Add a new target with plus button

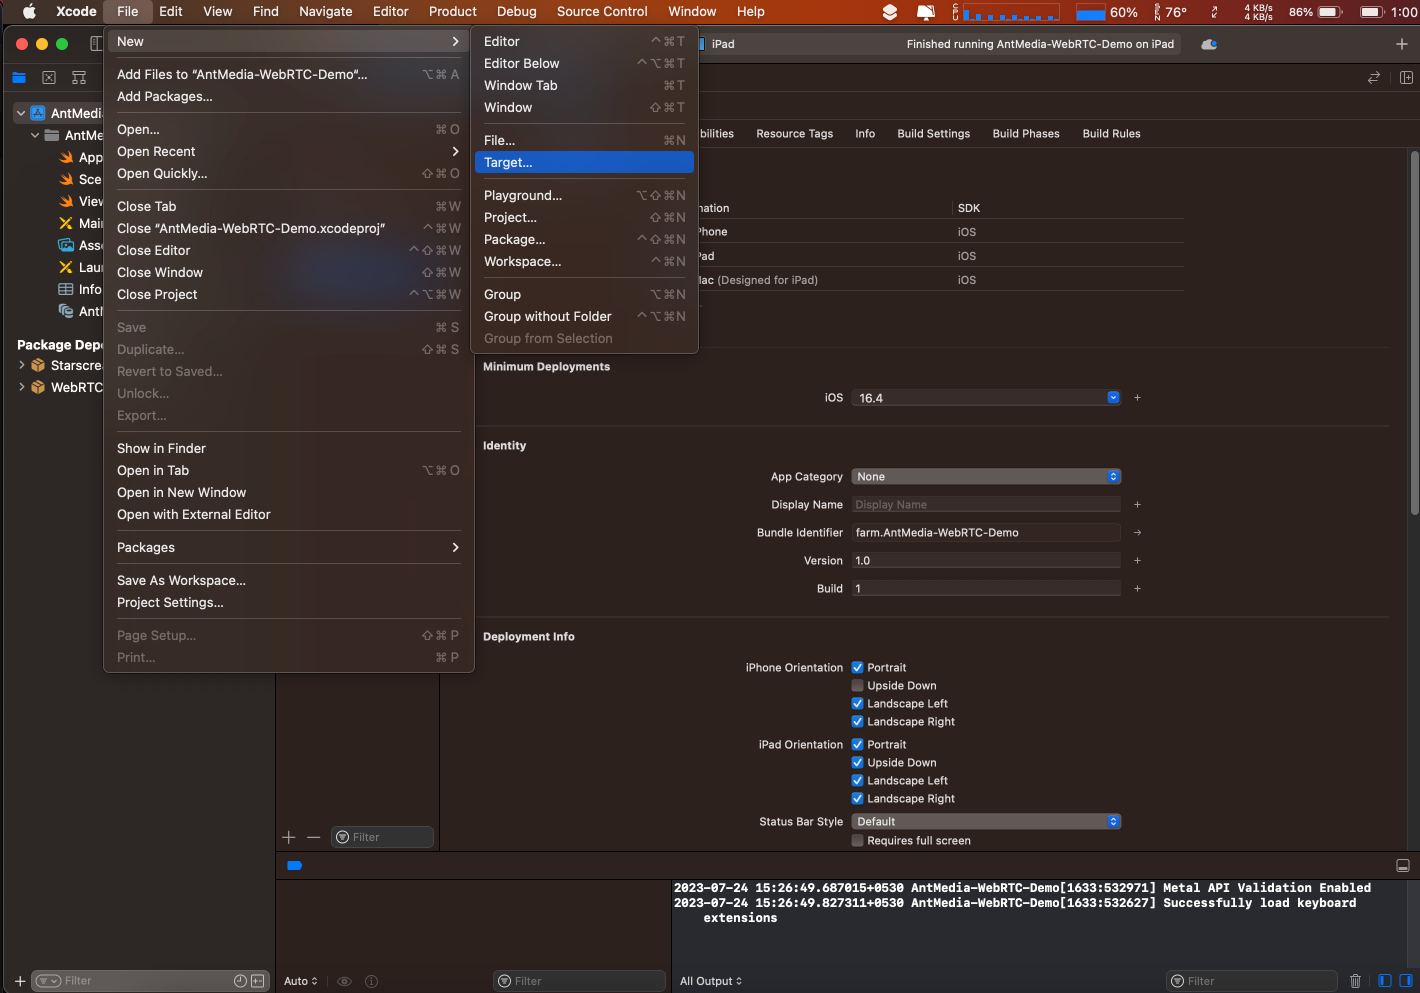click(289, 837)
